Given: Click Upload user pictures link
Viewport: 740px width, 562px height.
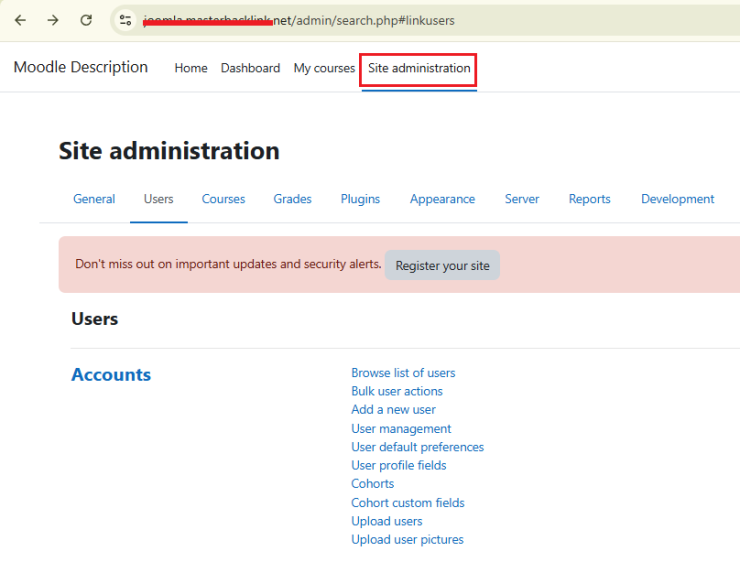Looking at the screenshot, I should click(x=407, y=539).
